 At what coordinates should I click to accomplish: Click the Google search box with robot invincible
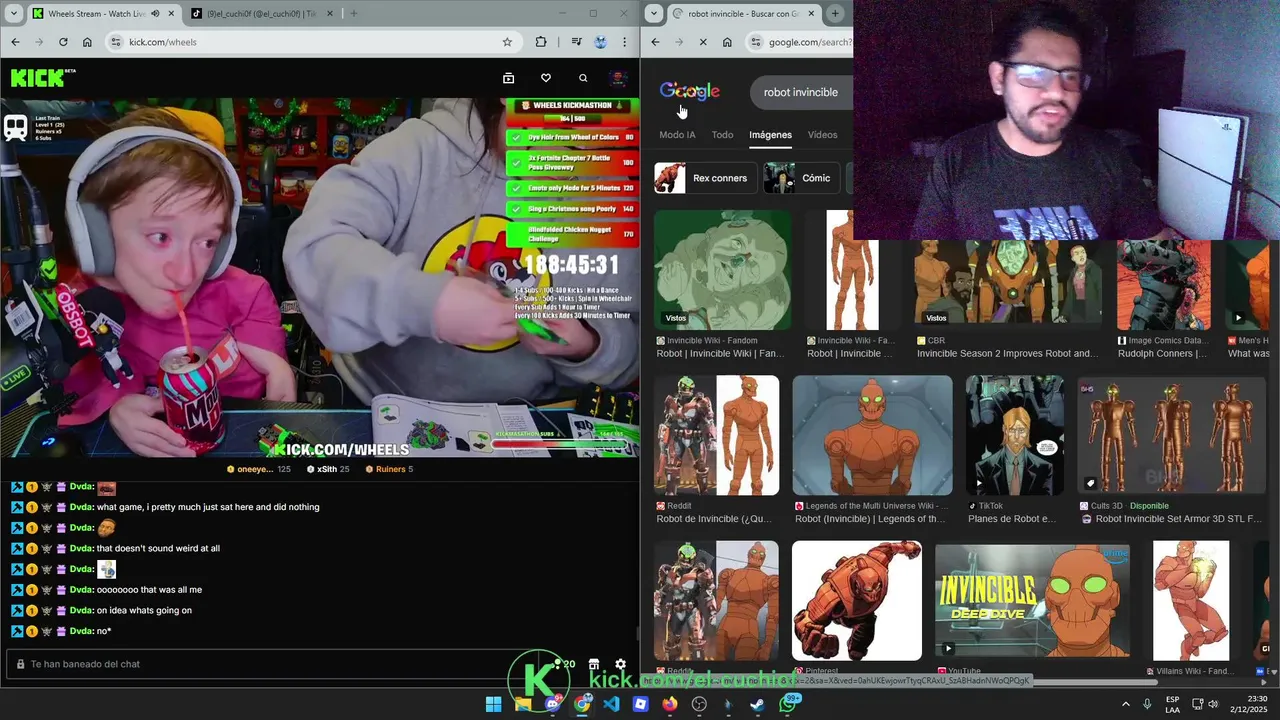[801, 92]
